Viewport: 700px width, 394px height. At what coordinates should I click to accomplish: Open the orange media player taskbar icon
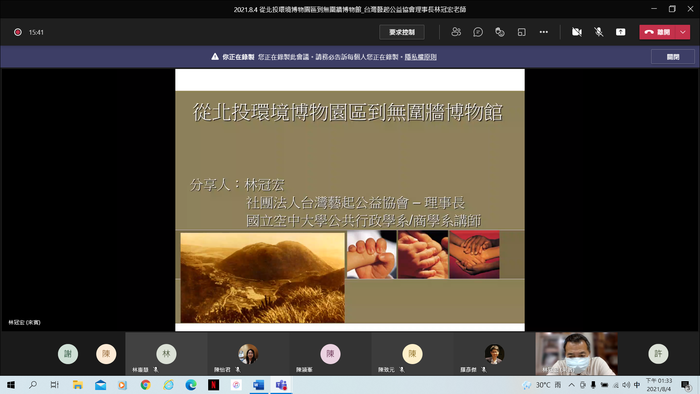pos(123,385)
